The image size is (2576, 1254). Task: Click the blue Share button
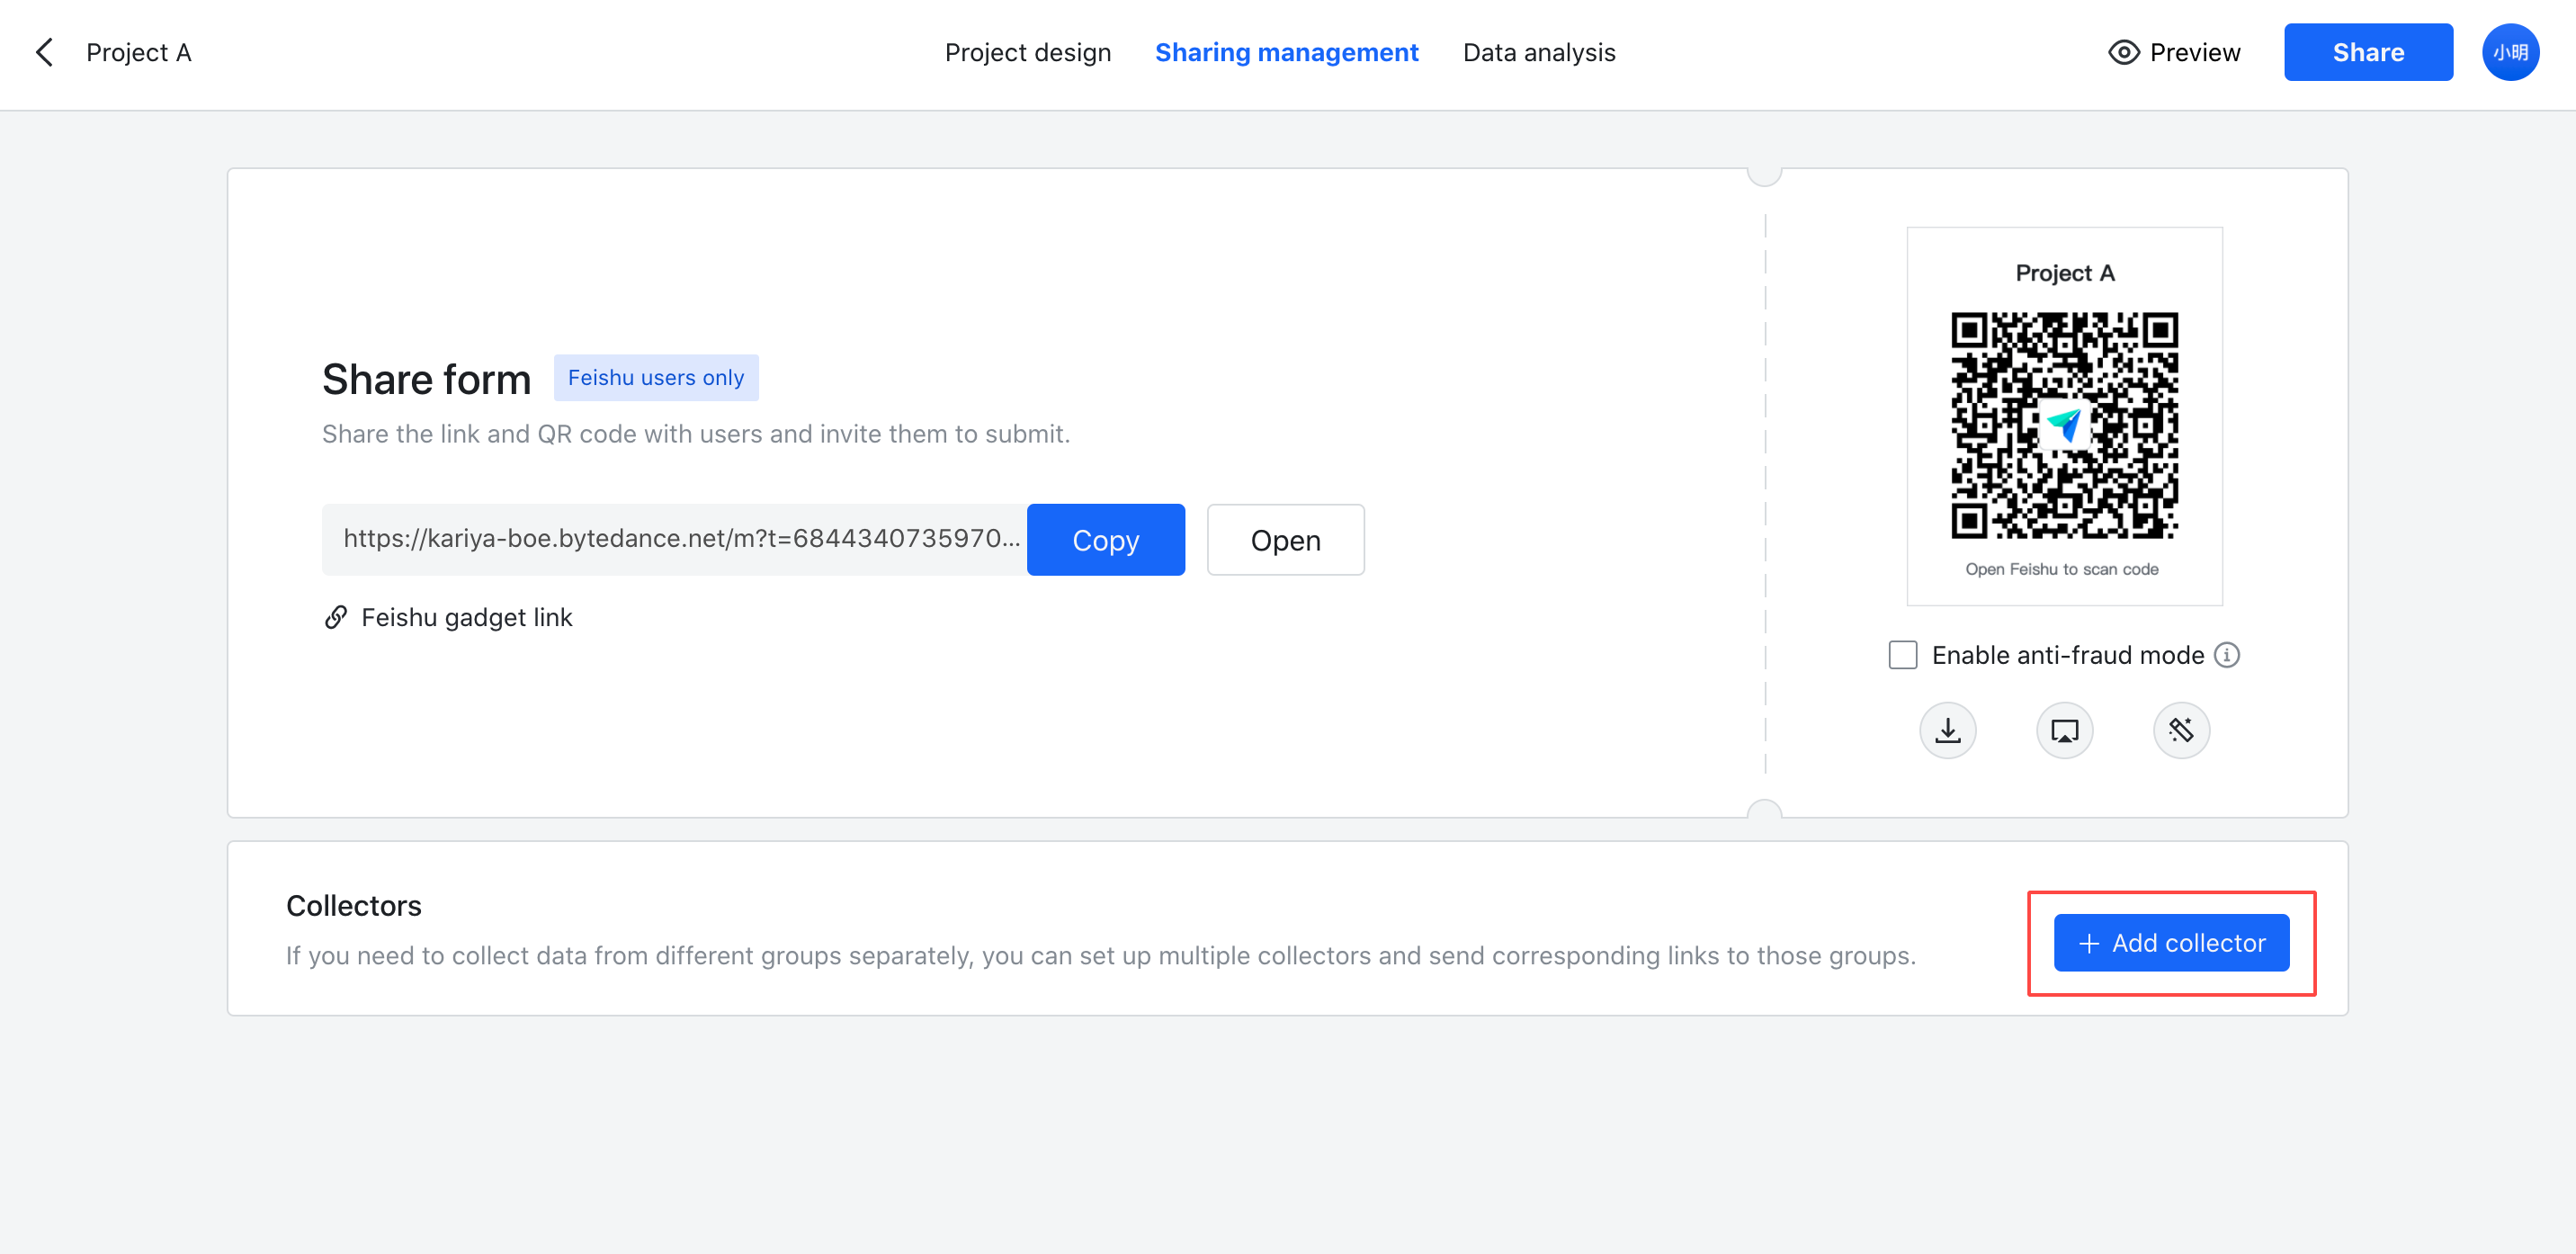coord(2367,52)
